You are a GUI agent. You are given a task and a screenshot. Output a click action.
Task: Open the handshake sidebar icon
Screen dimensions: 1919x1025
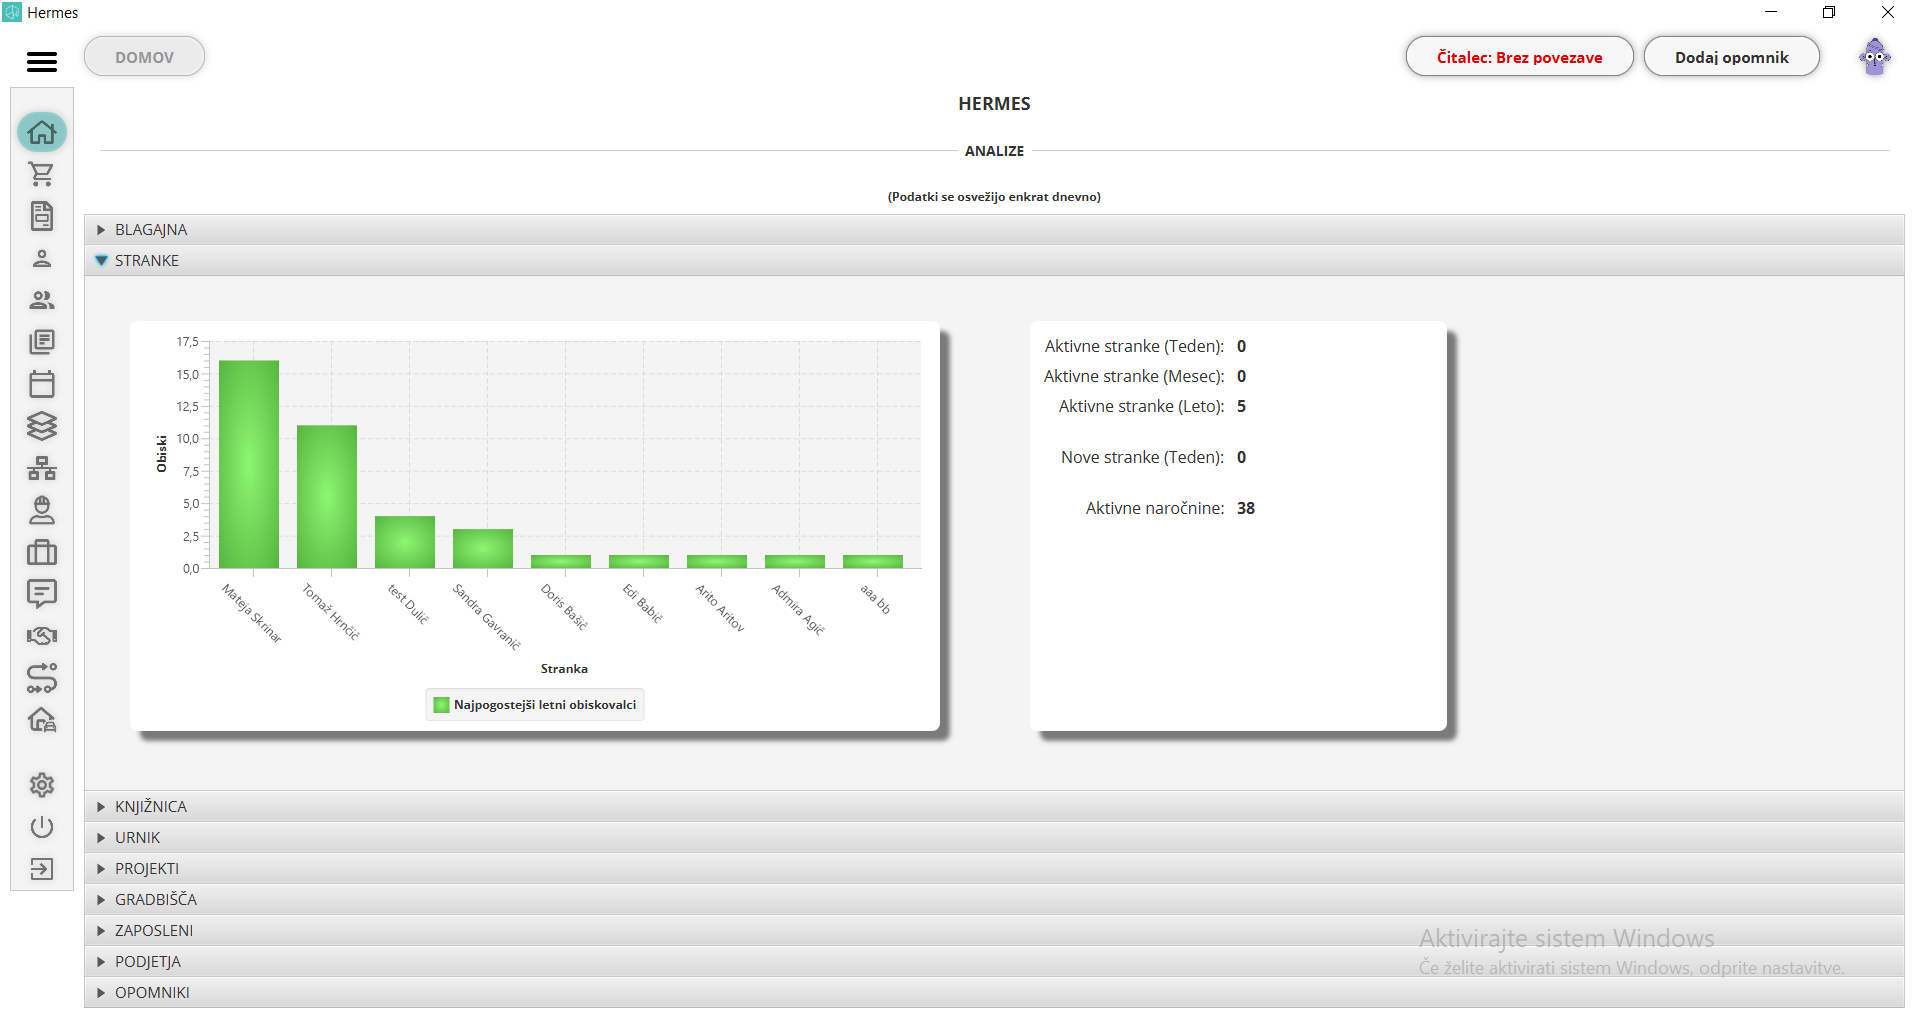click(42, 636)
